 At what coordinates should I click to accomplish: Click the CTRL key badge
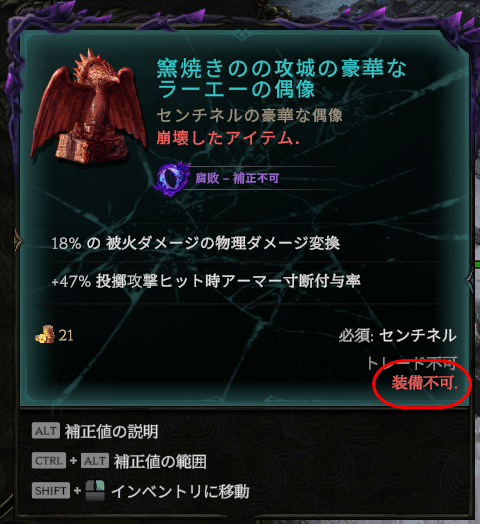coord(49,461)
